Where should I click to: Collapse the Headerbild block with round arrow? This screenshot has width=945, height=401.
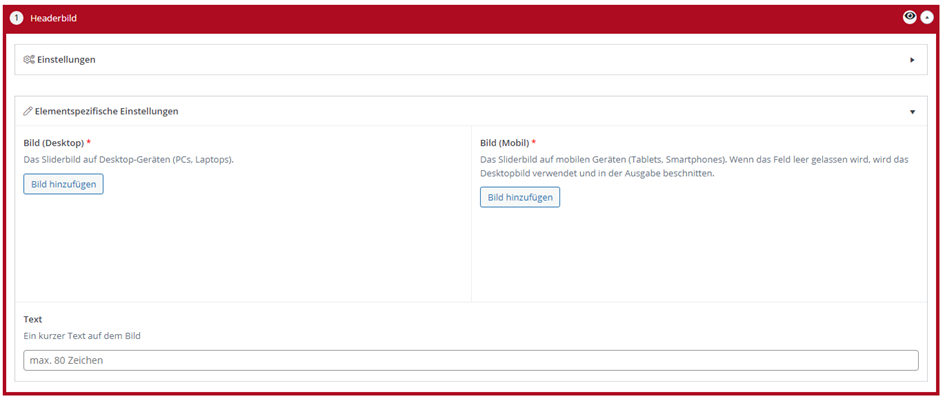pyautogui.click(x=927, y=17)
